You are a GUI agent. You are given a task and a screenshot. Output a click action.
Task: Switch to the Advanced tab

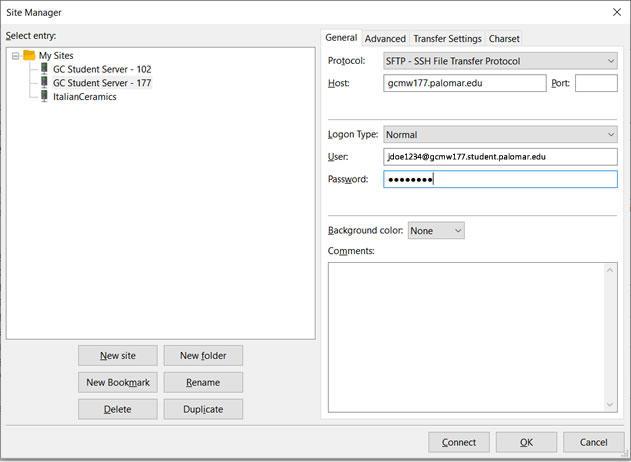(x=385, y=39)
